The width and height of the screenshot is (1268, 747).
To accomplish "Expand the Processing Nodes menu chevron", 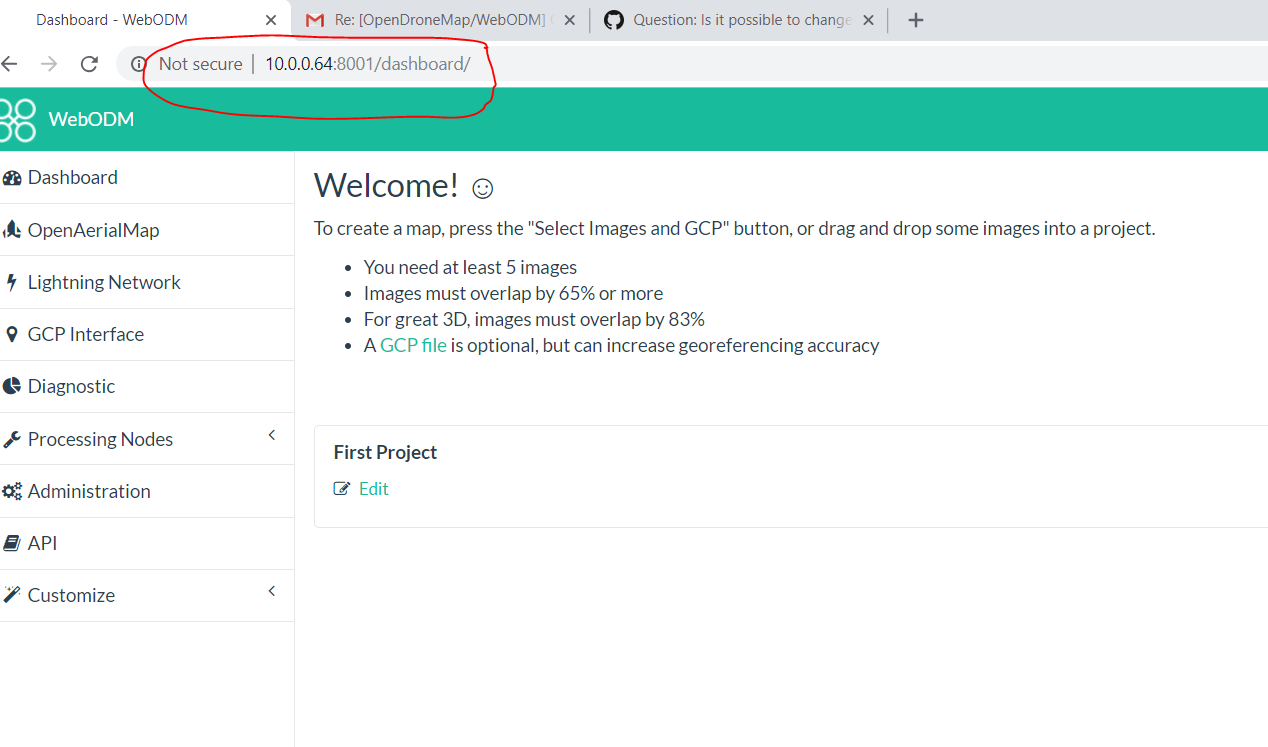I will pos(271,435).
